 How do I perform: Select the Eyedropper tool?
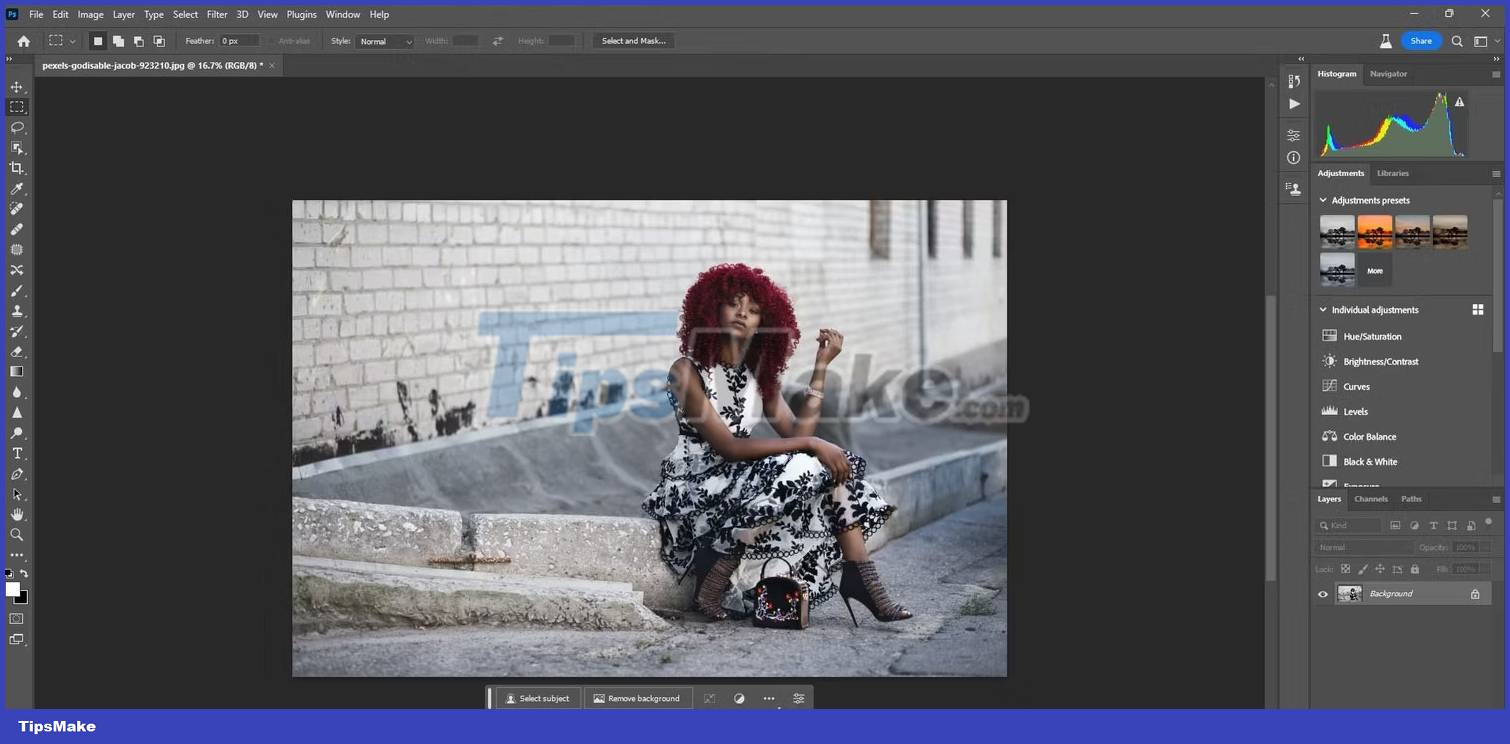(16, 188)
